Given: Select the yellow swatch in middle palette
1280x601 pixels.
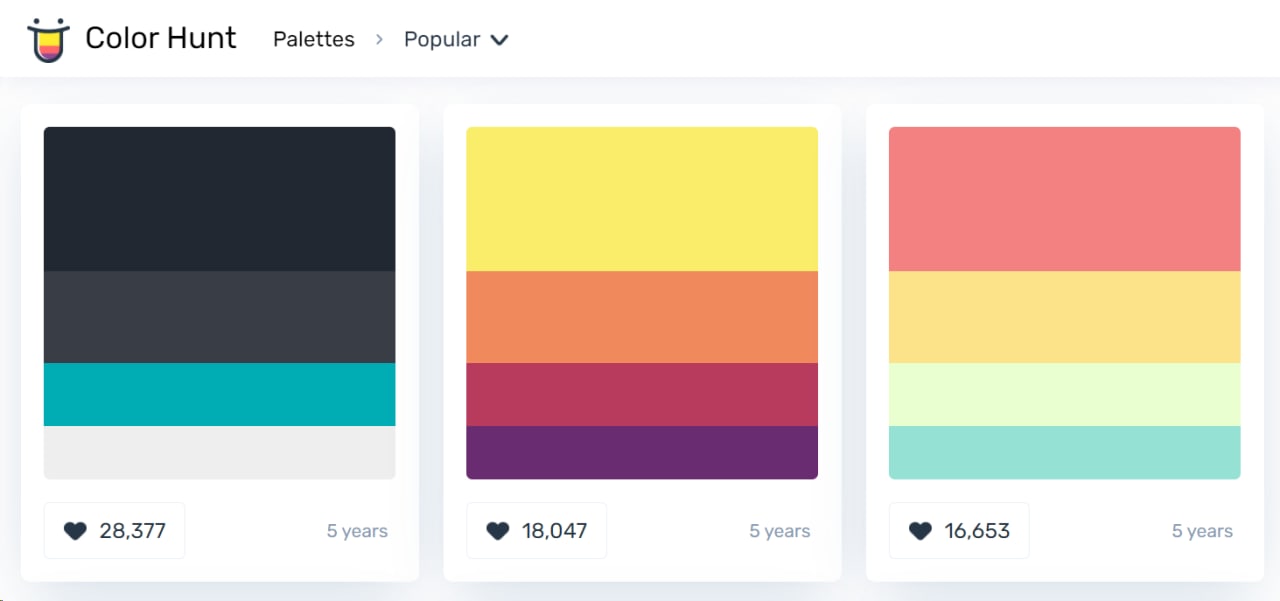Looking at the screenshot, I should coord(642,198).
